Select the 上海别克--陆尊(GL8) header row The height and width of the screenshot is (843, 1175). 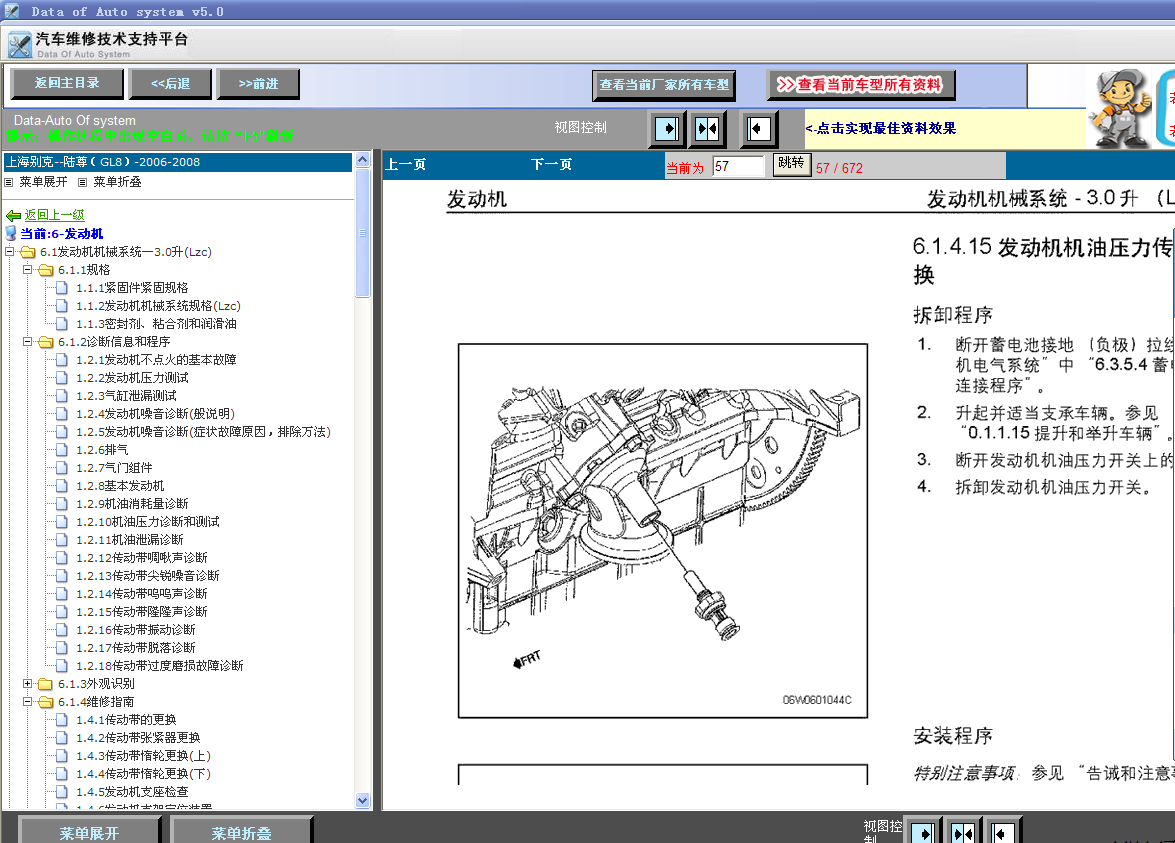coord(178,162)
